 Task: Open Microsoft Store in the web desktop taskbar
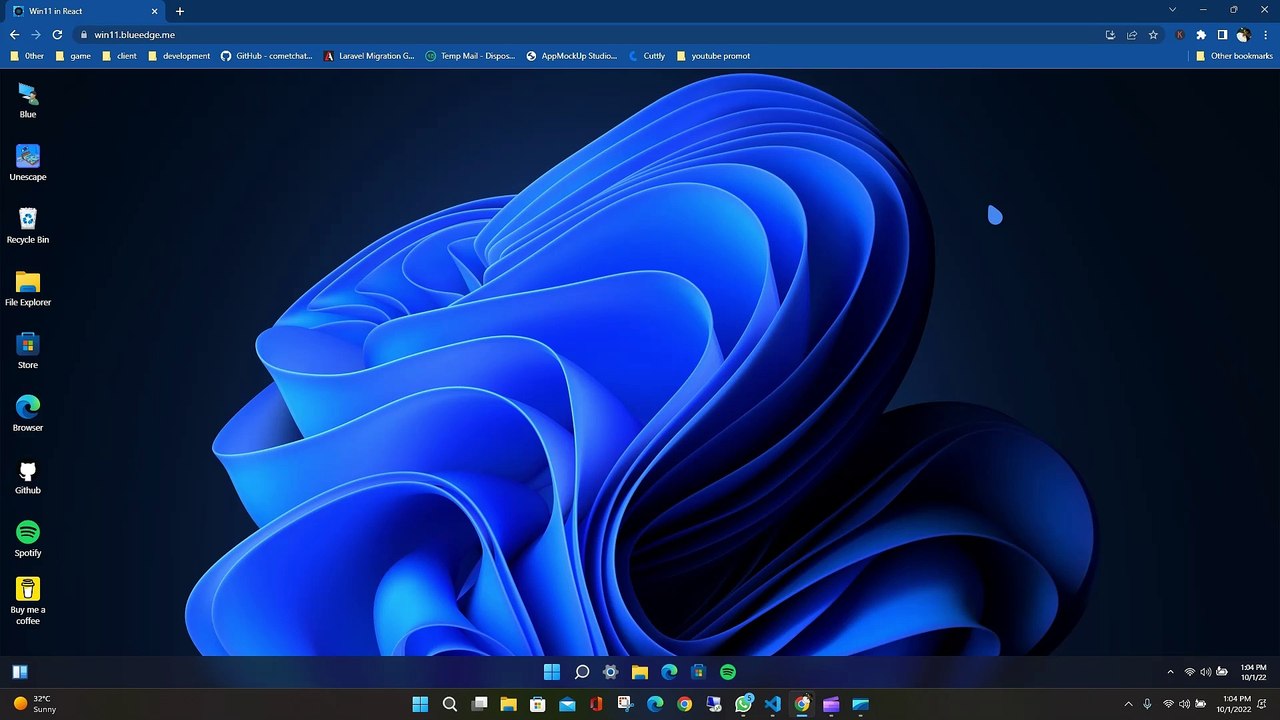tap(699, 672)
